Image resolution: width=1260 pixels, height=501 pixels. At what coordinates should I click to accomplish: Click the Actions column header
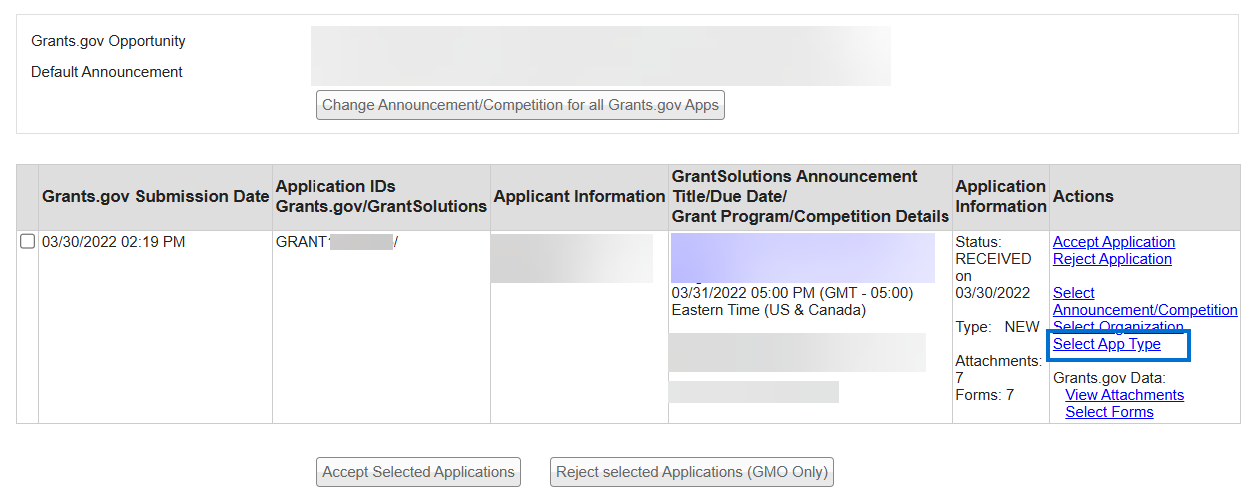[1083, 197]
